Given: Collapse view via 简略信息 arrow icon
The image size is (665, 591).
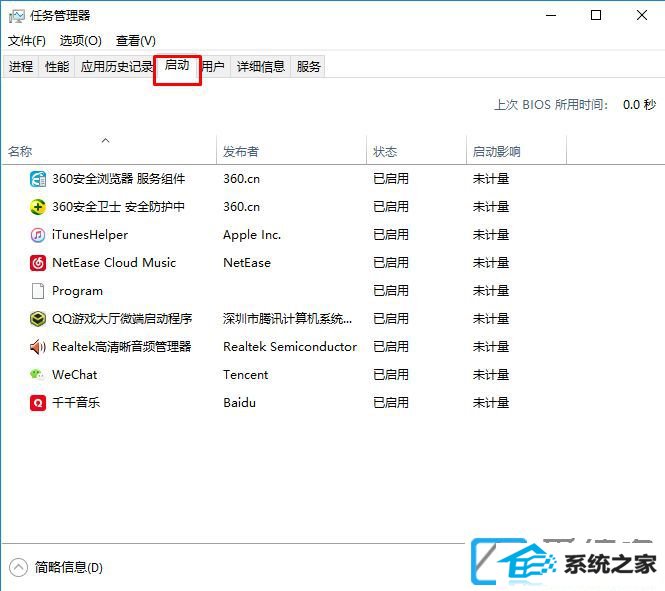Looking at the screenshot, I should point(18,567).
